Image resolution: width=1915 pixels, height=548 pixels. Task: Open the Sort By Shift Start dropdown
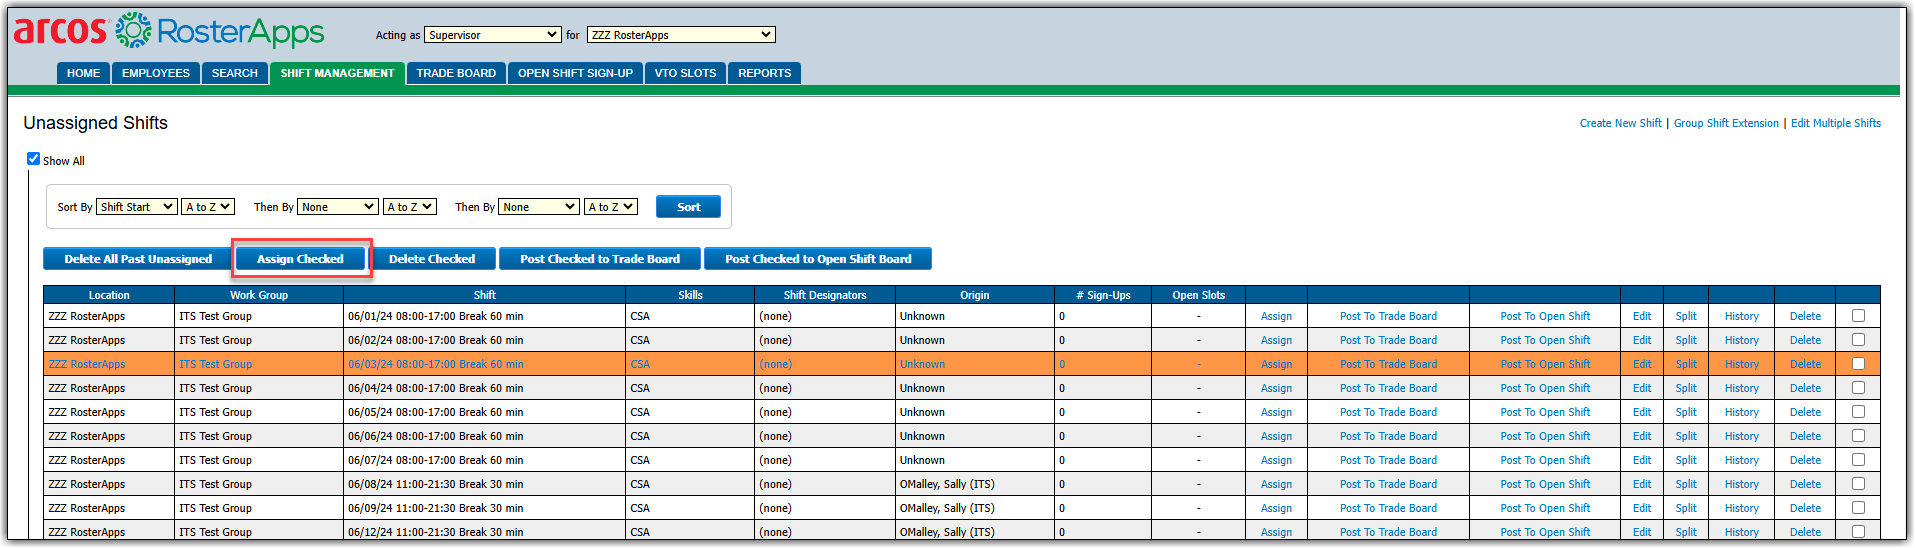coord(137,207)
